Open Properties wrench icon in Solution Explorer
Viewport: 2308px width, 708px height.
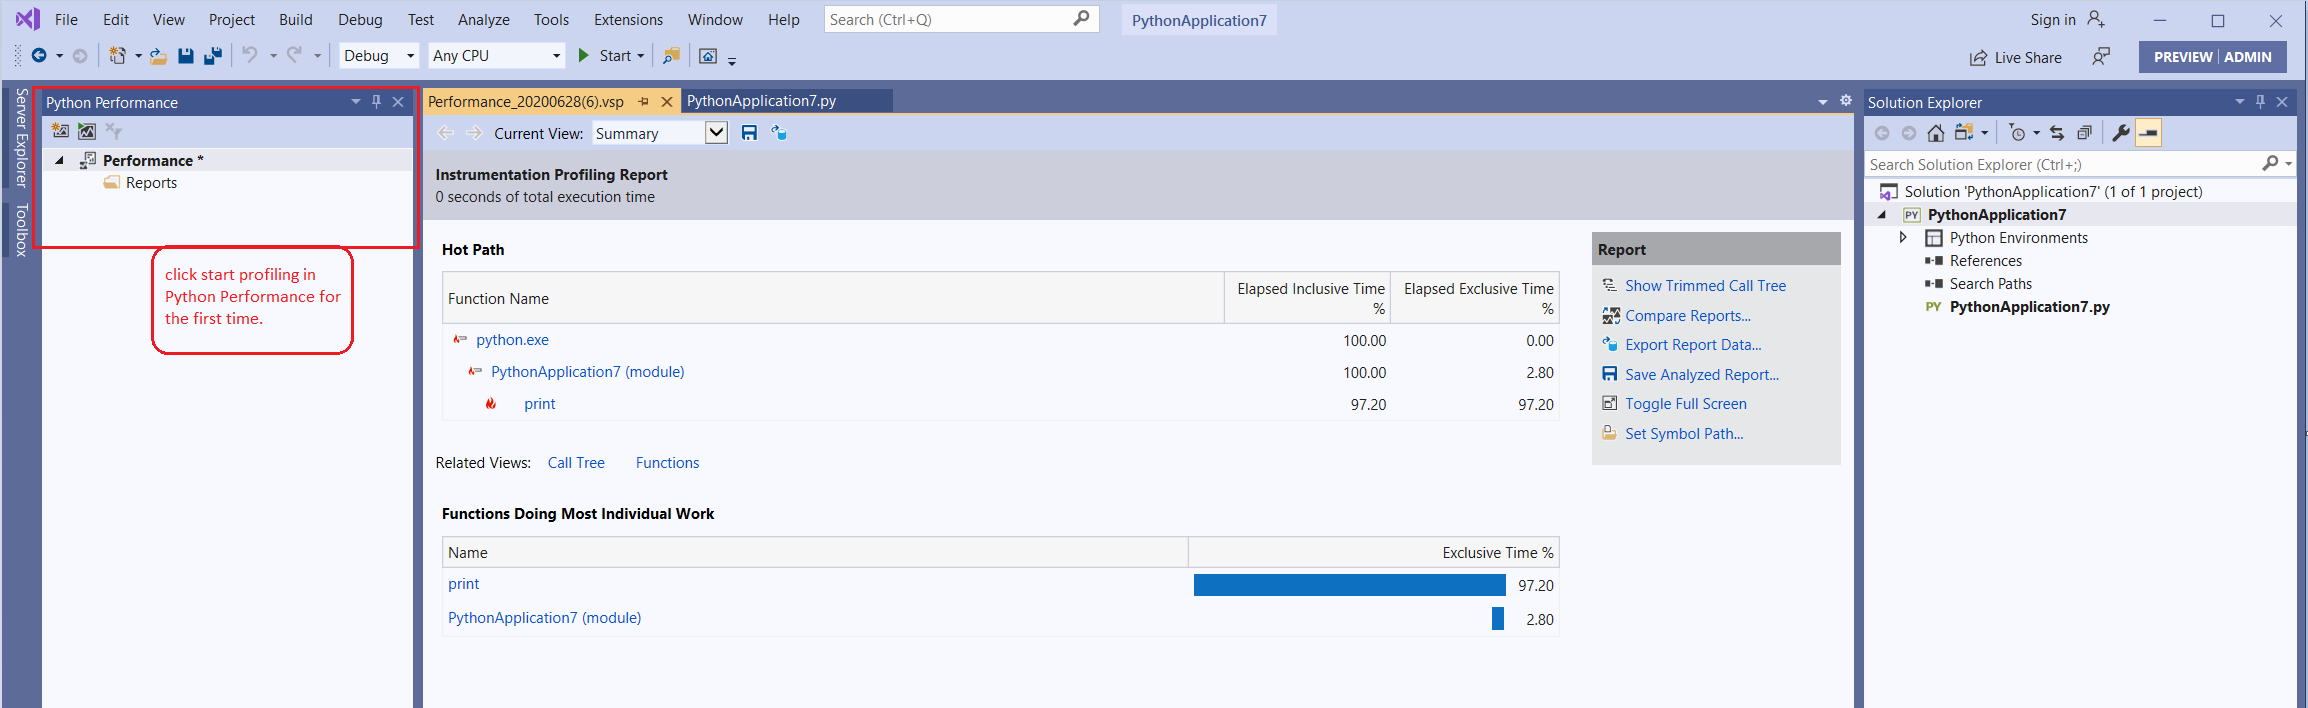(x=2120, y=133)
